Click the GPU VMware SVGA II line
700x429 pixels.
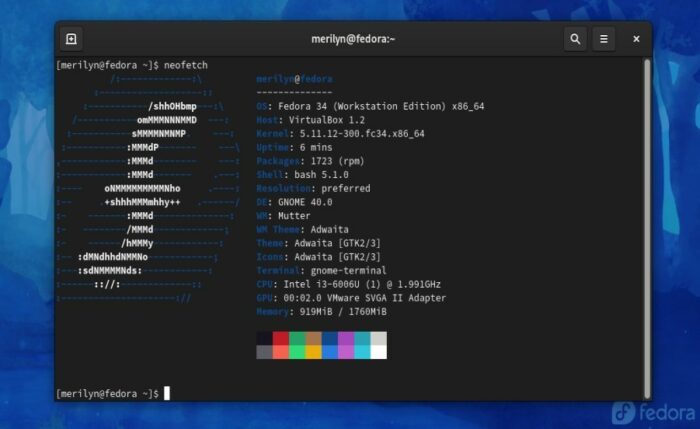tap(351, 298)
